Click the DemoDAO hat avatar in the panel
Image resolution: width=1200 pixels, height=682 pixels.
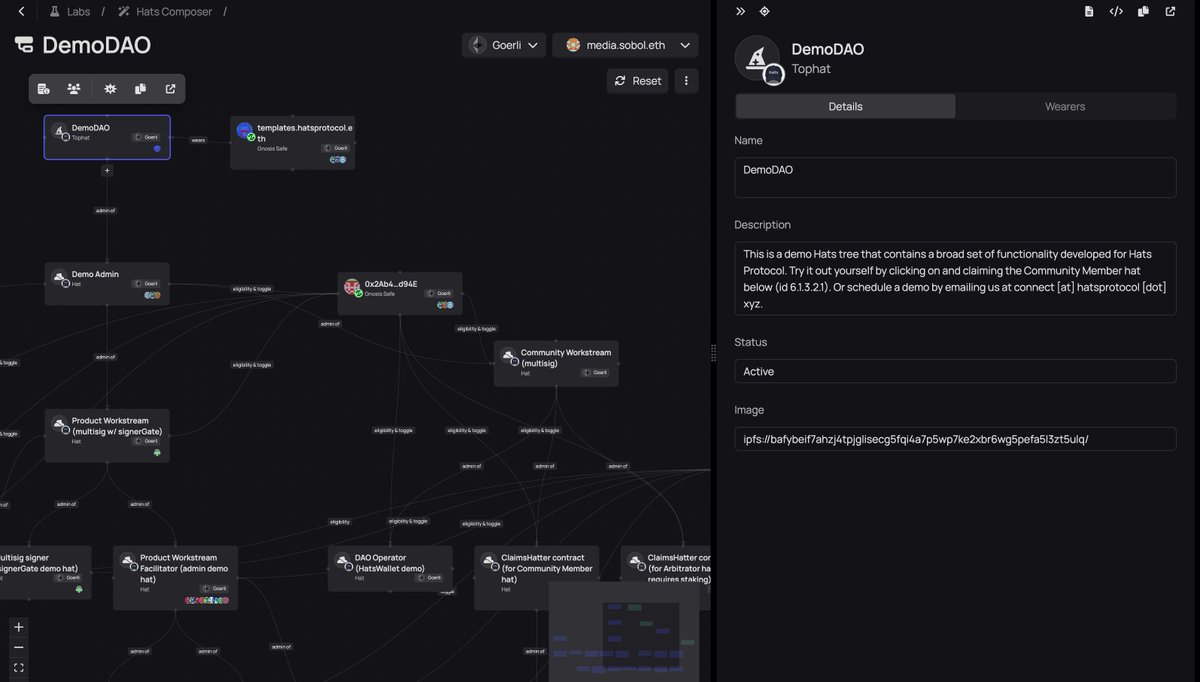tap(757, 58)
